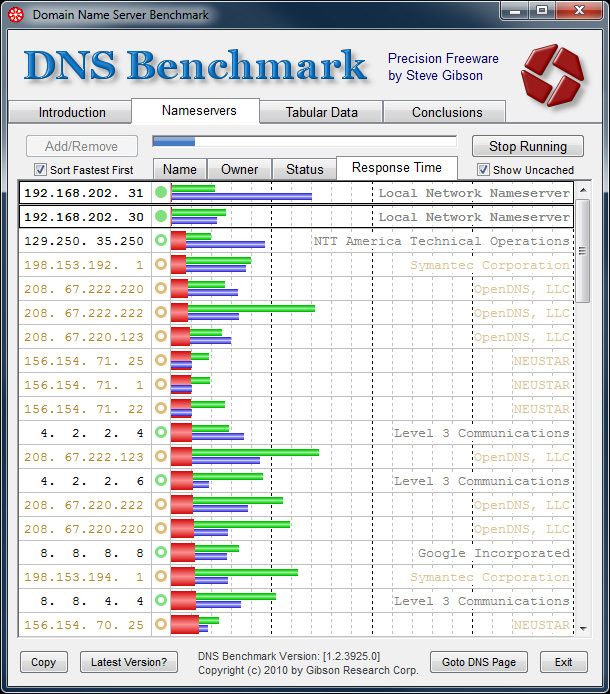Close the Domain Name Server Benchmark window

click(579, 10)
